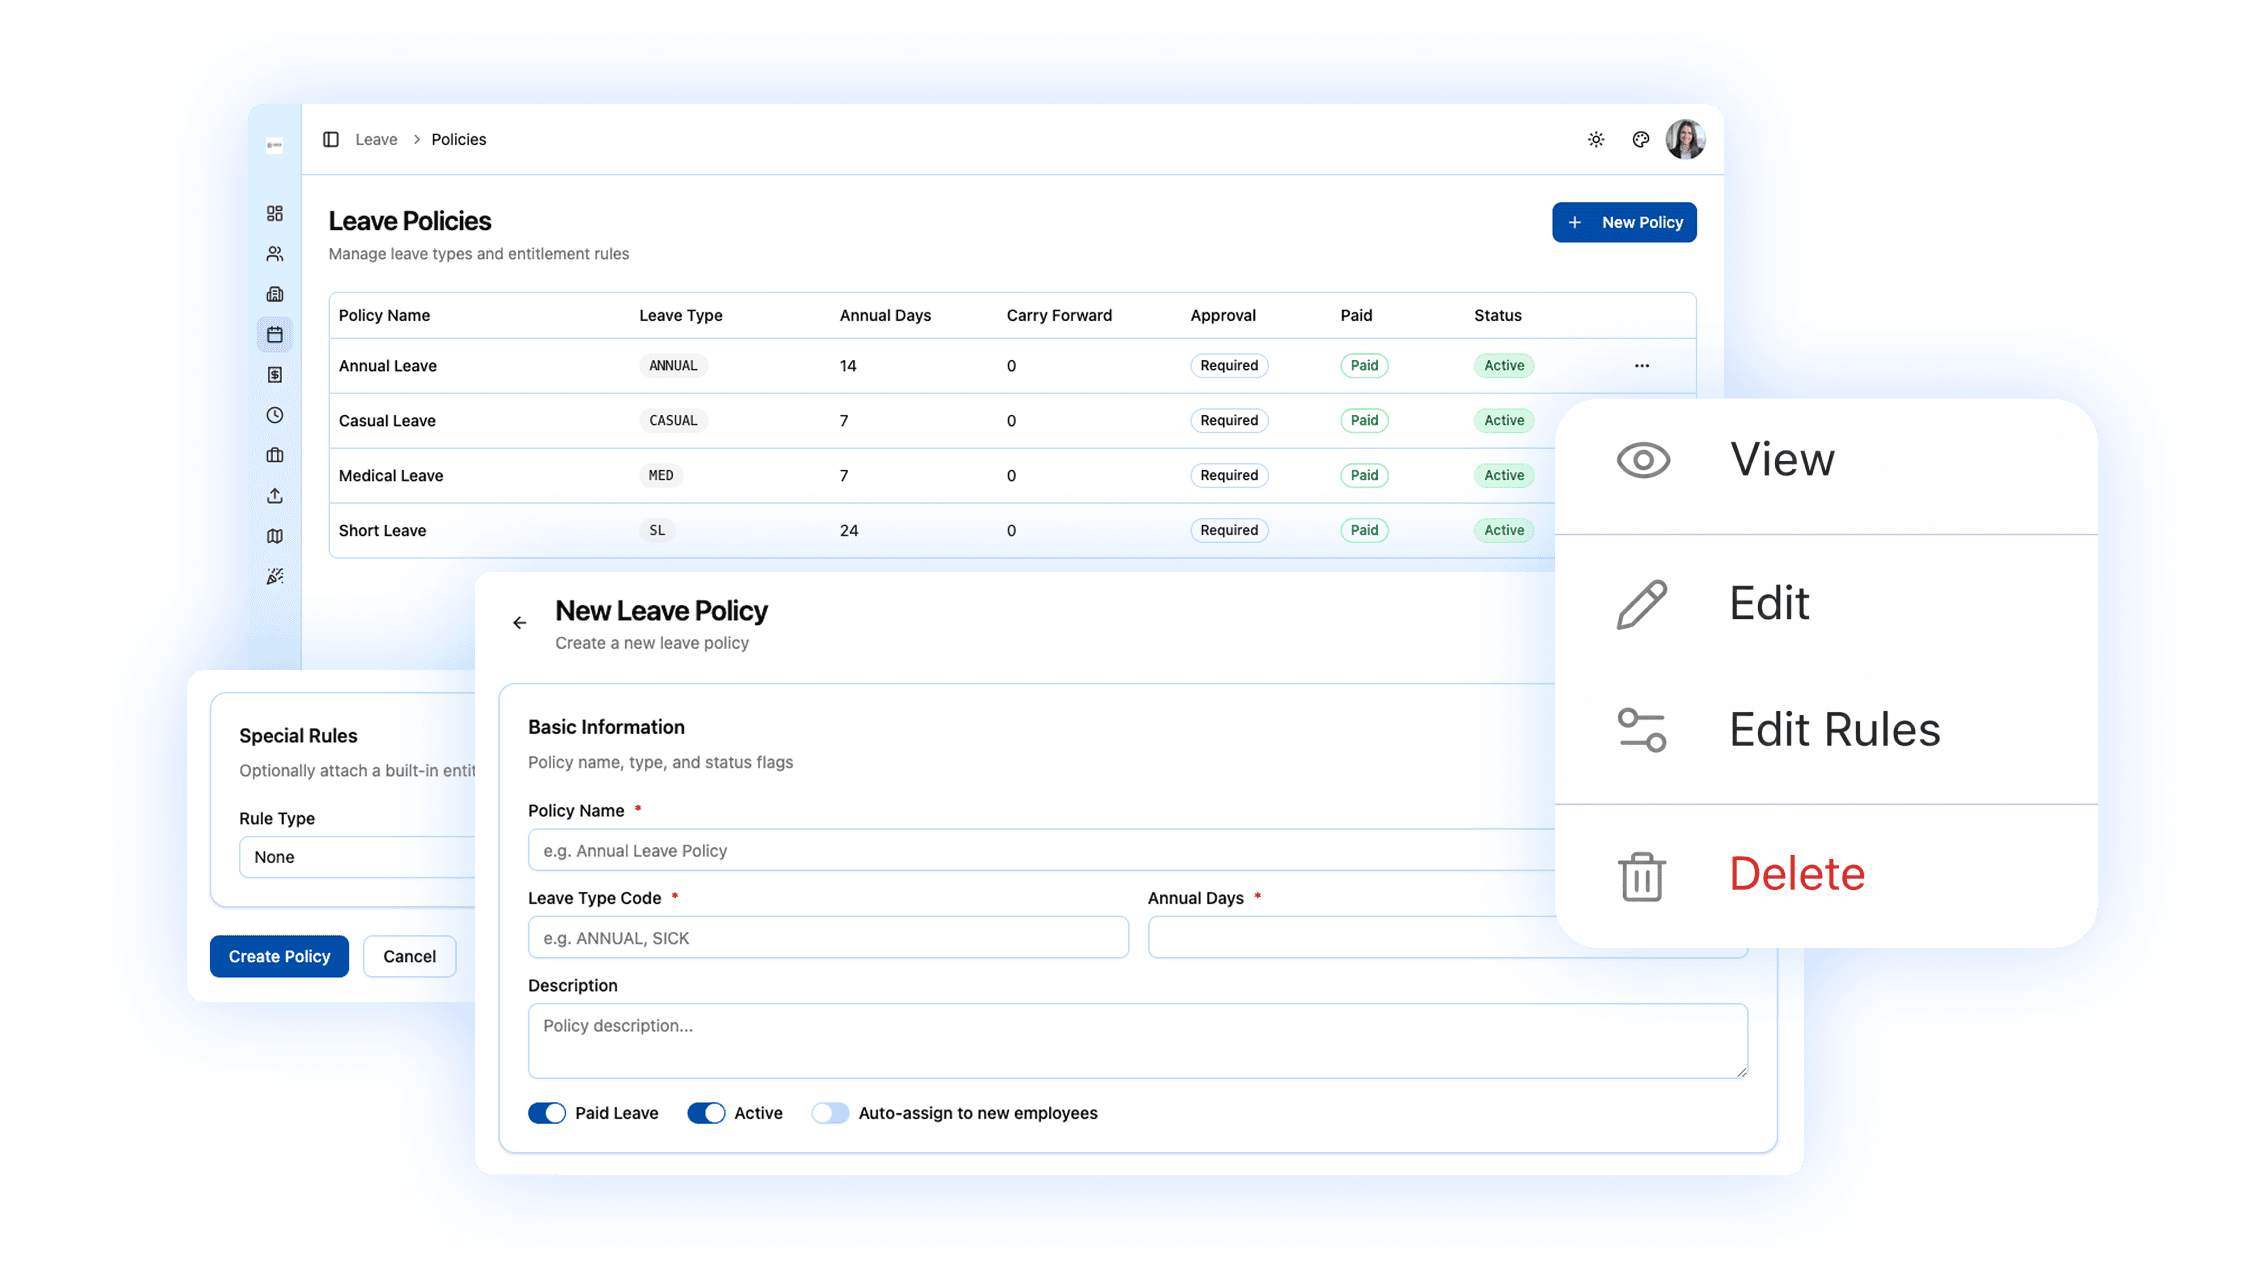Disable the Paid Leave toggle
Viewport: 2263px width, 1276px height.
pyautogui.click(x=547, y=1112)
